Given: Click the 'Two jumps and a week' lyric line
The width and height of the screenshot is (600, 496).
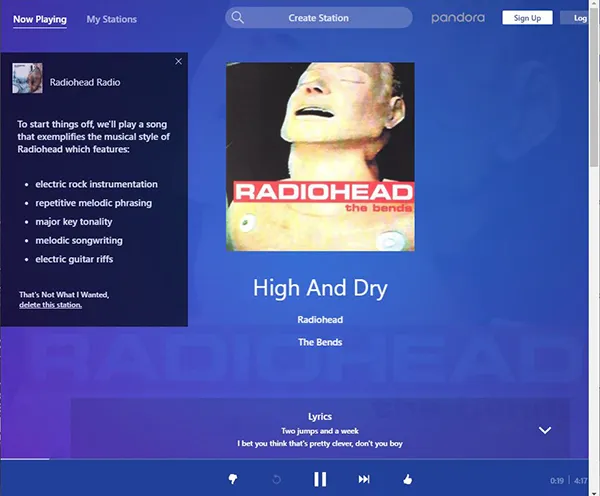Looking at the screenshot, I should click(x=320, y=431).
